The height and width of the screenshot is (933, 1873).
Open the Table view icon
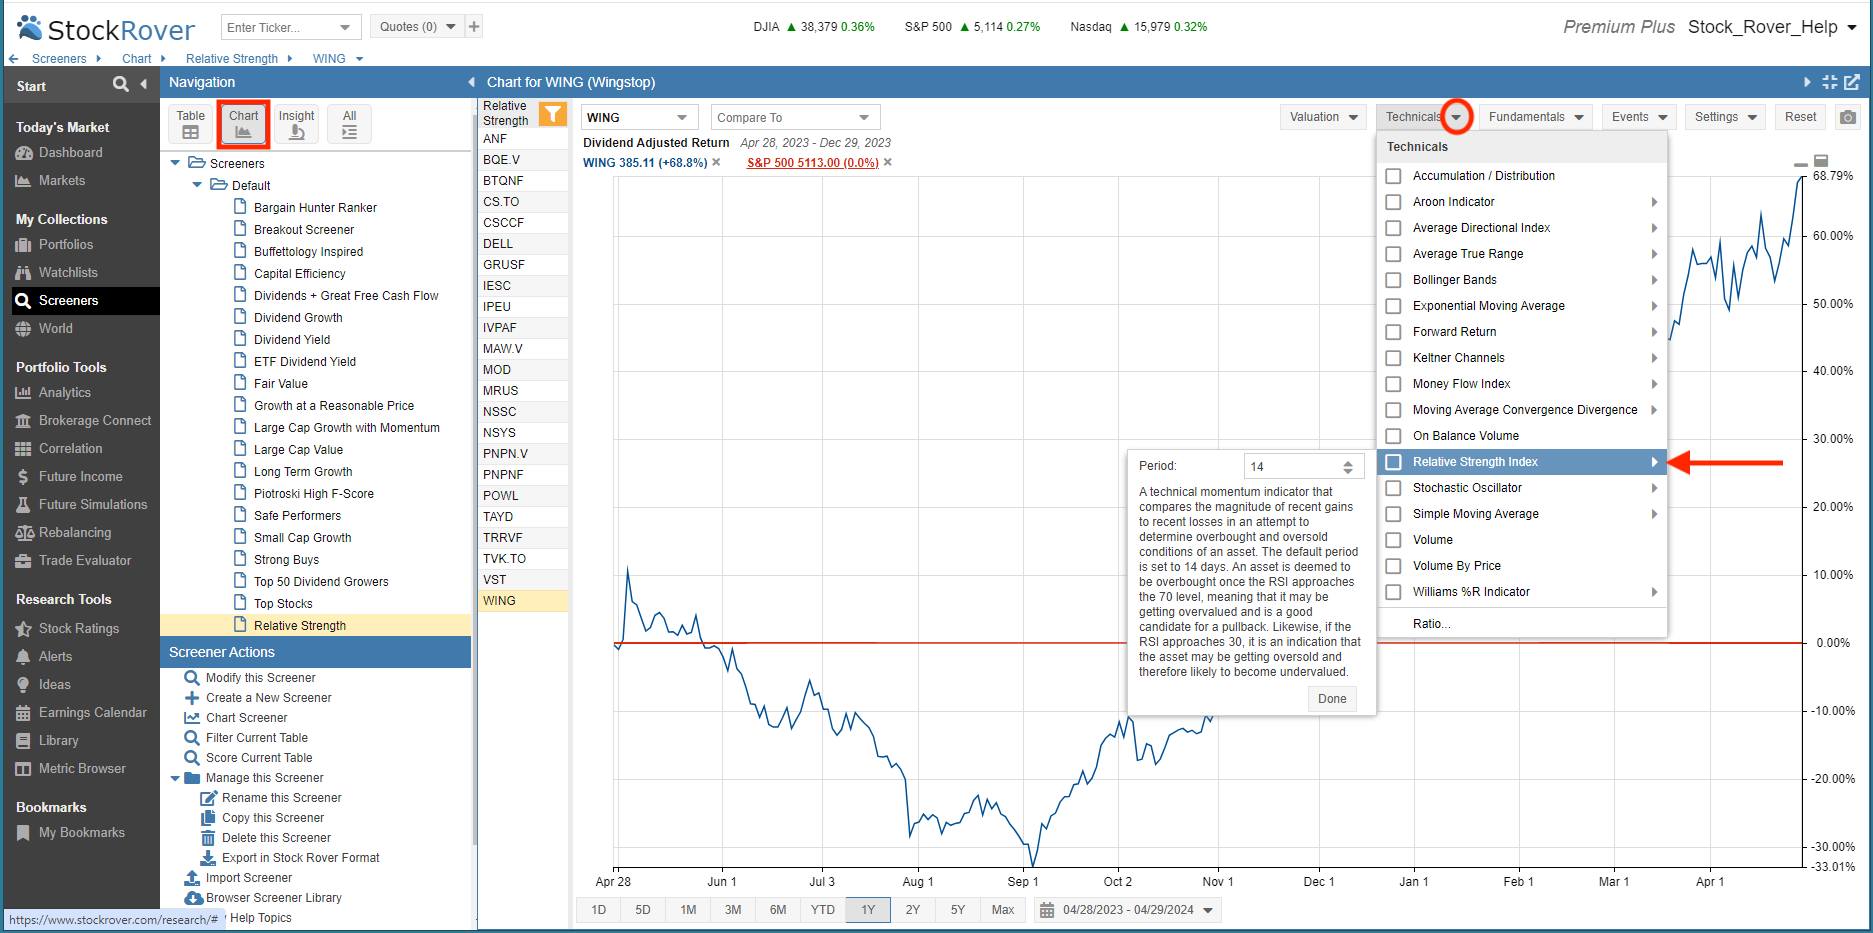point(190,124)
